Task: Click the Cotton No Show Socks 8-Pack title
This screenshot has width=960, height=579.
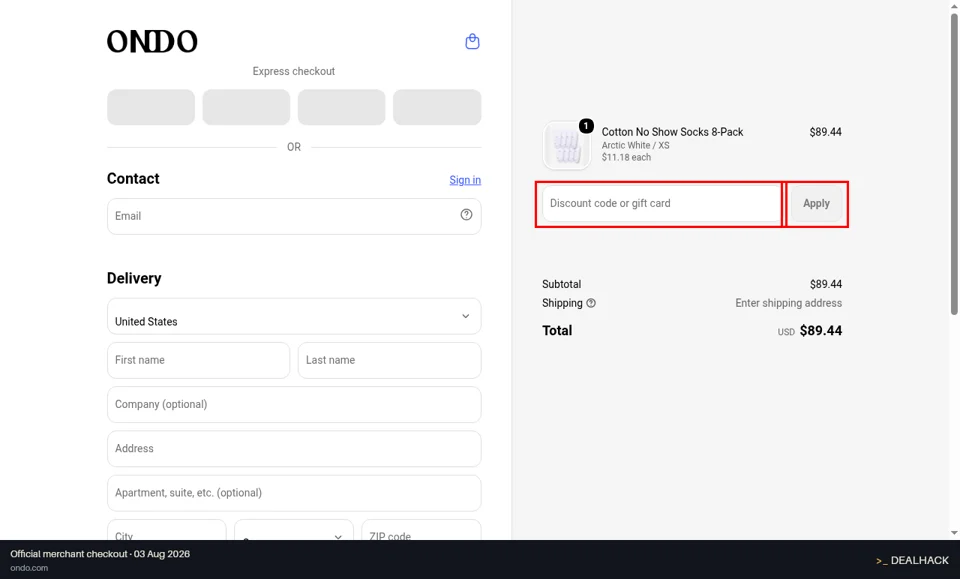Action: 672,132
